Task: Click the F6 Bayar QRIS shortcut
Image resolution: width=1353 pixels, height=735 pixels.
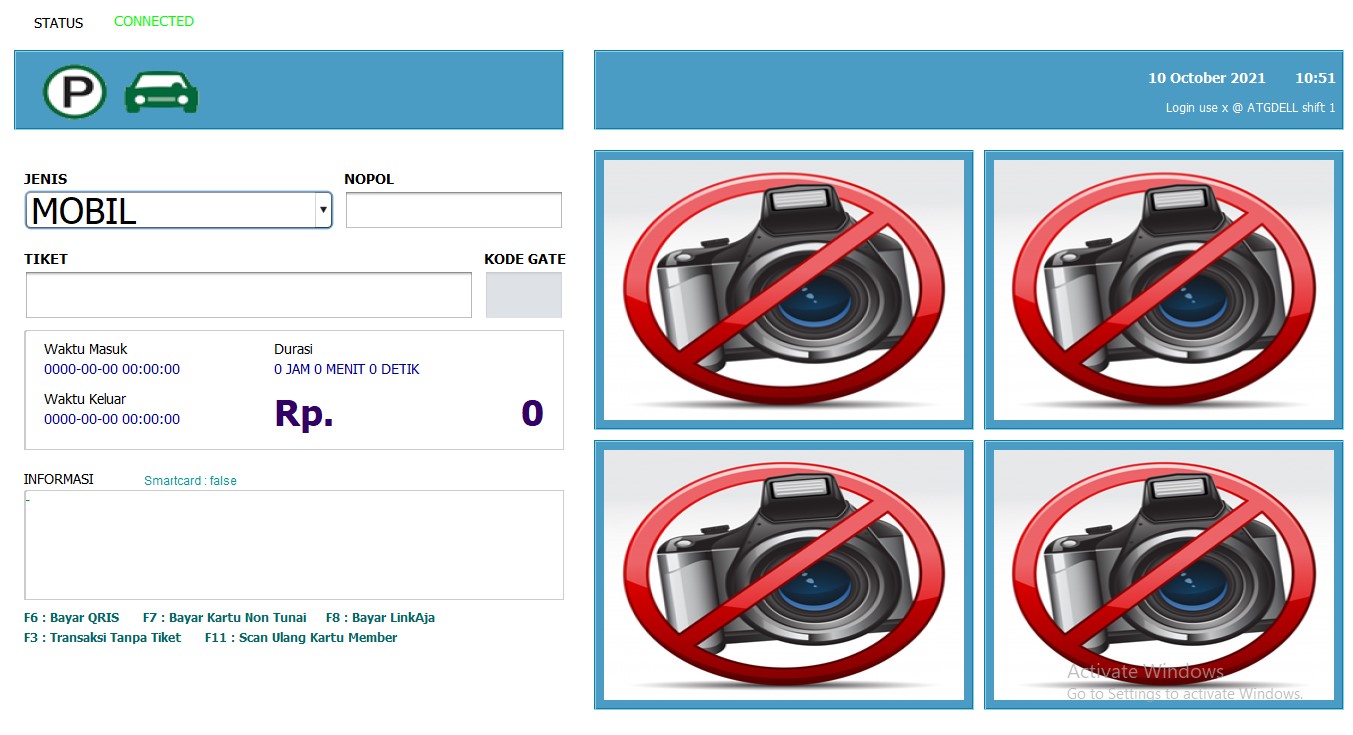Action: [71, 618]
